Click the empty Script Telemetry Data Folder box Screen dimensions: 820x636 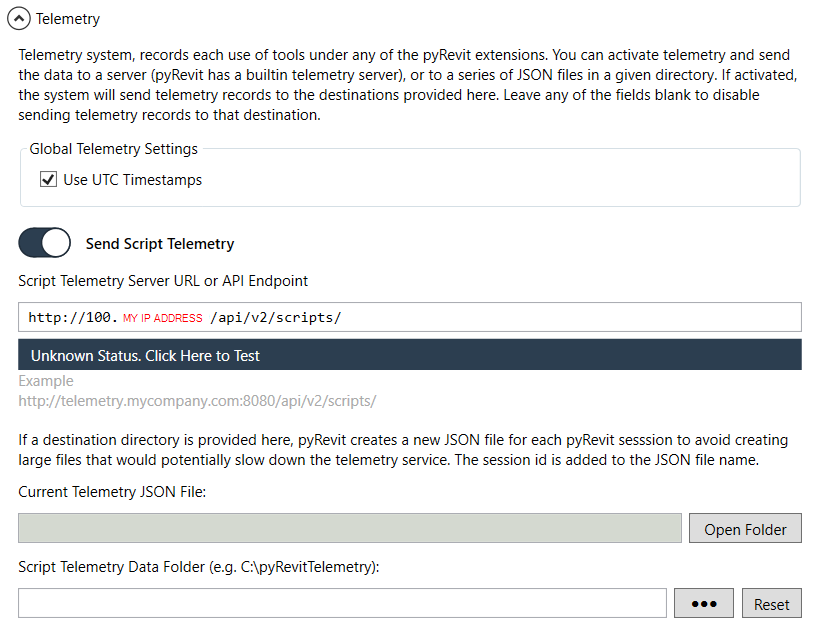[x=340, y=602]
